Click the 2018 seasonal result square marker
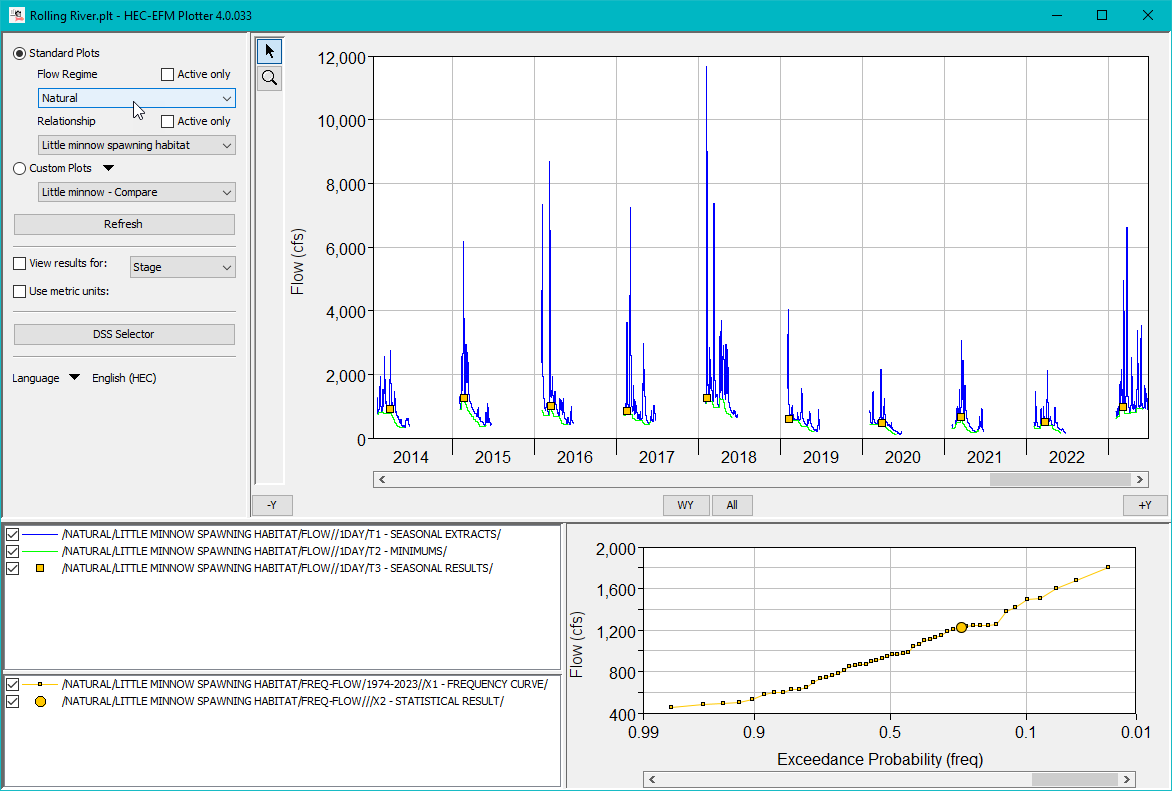Viewport: 1172px width, 791px height. (707, 398)
